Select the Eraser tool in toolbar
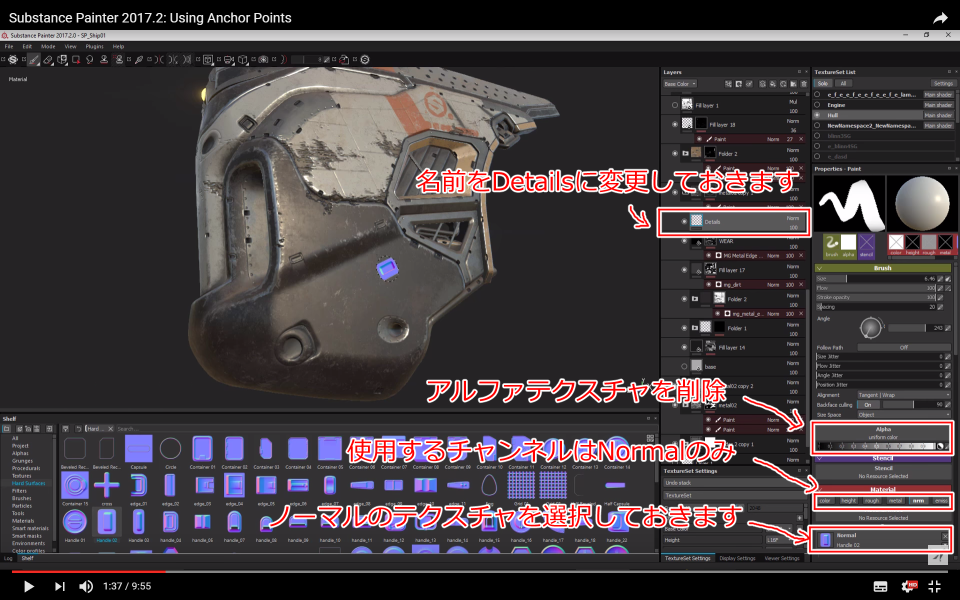This screenshot has width=960, height=600. 48,60
